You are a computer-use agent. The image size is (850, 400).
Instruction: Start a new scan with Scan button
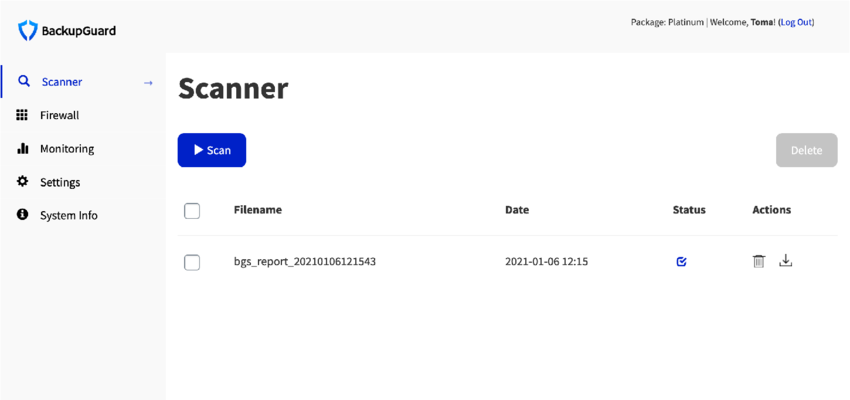pos(212,150)
